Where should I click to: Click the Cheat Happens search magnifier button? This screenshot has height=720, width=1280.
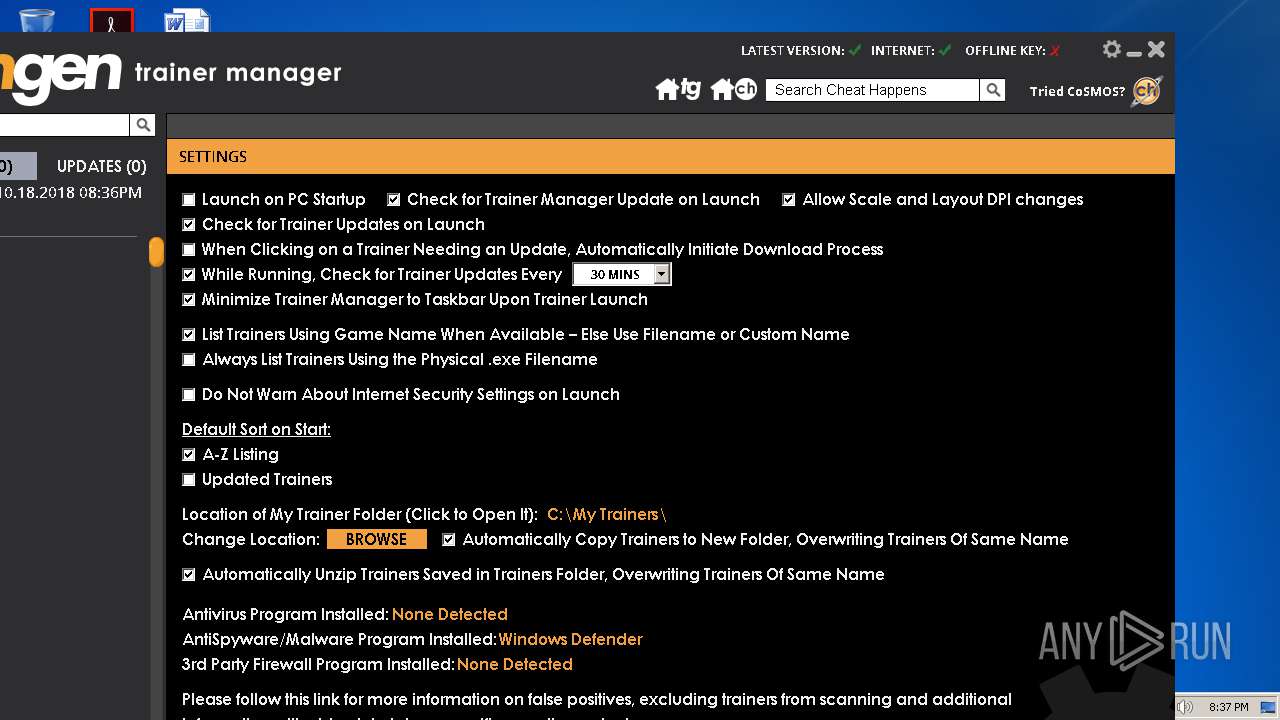(993, 90)
